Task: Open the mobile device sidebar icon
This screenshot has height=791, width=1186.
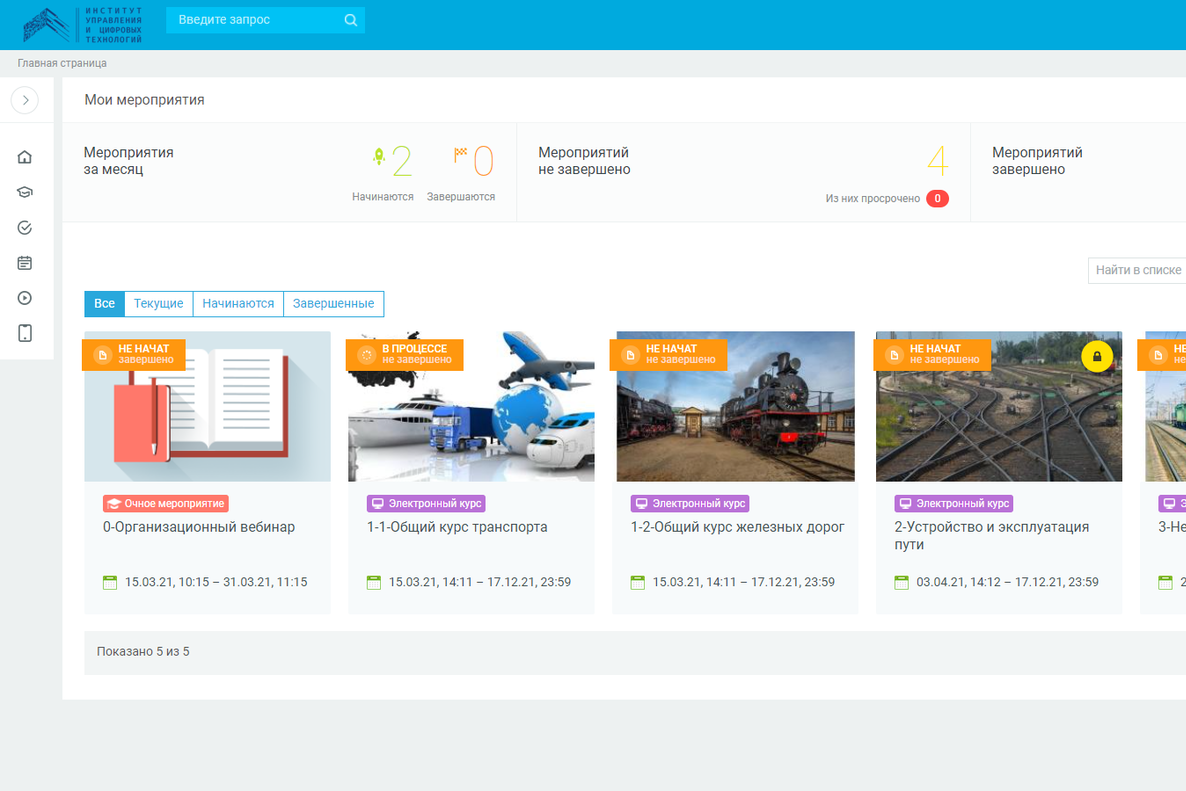Action: pyautogui.click(x=25, y=333)
